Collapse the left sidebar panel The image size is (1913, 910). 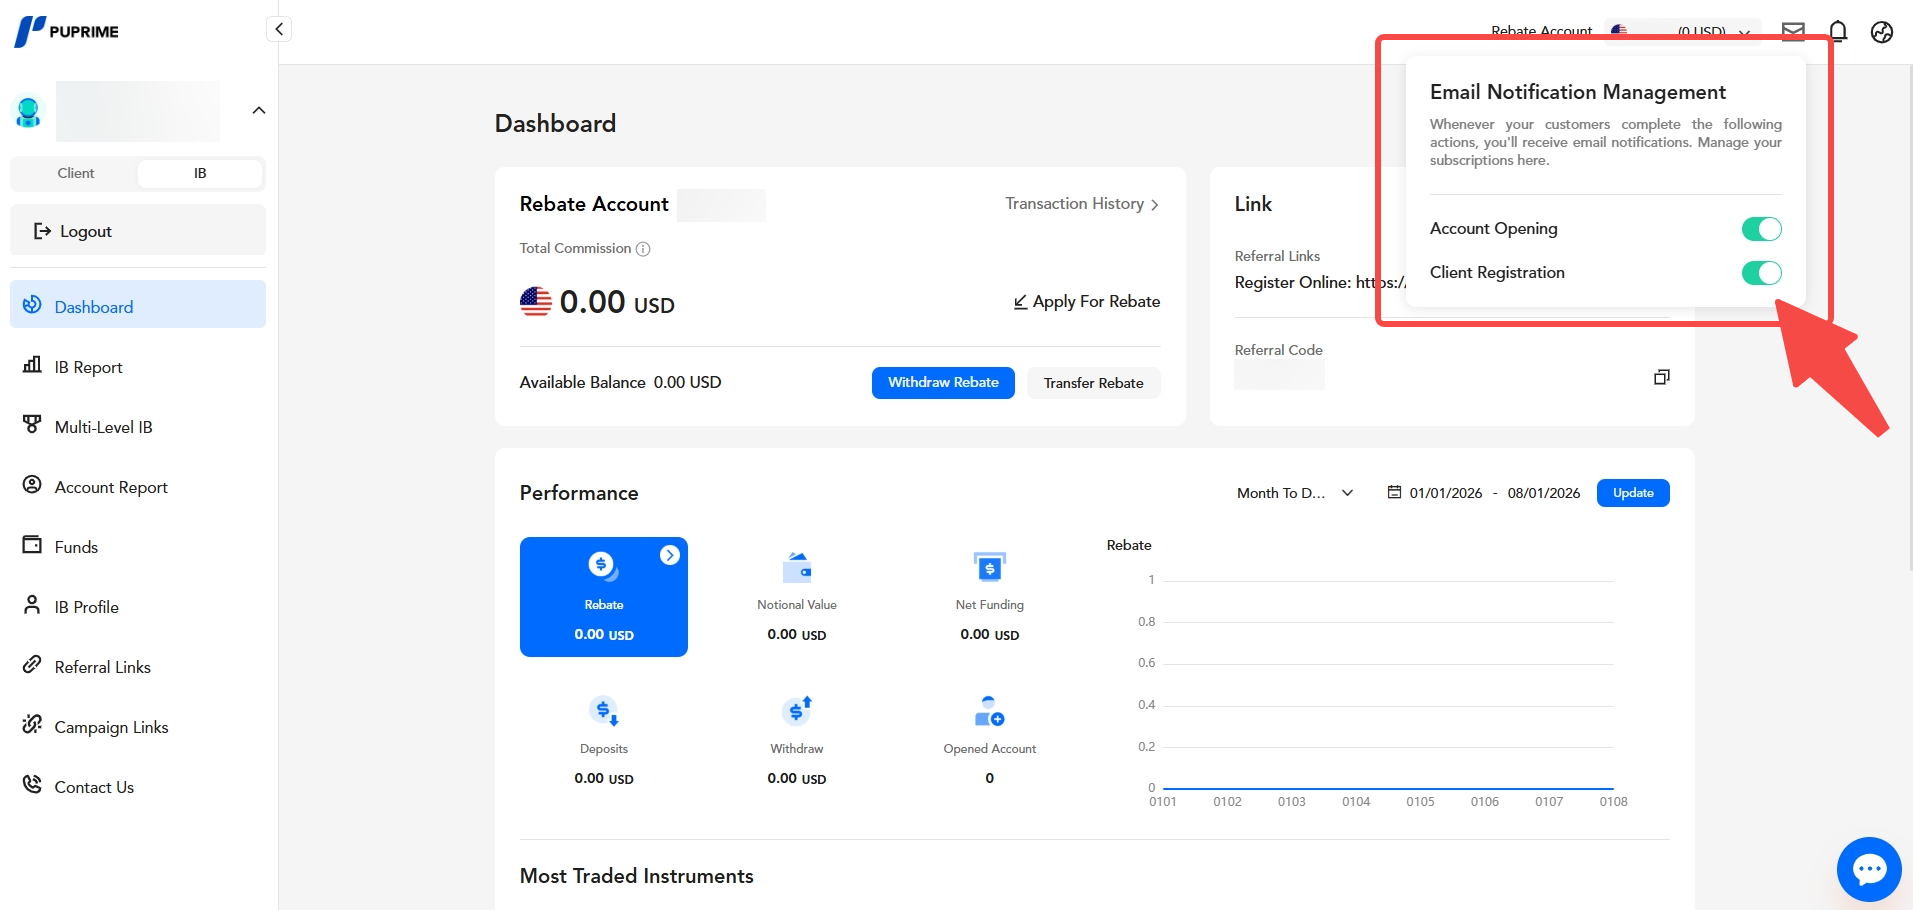click(x=279, y=29)
